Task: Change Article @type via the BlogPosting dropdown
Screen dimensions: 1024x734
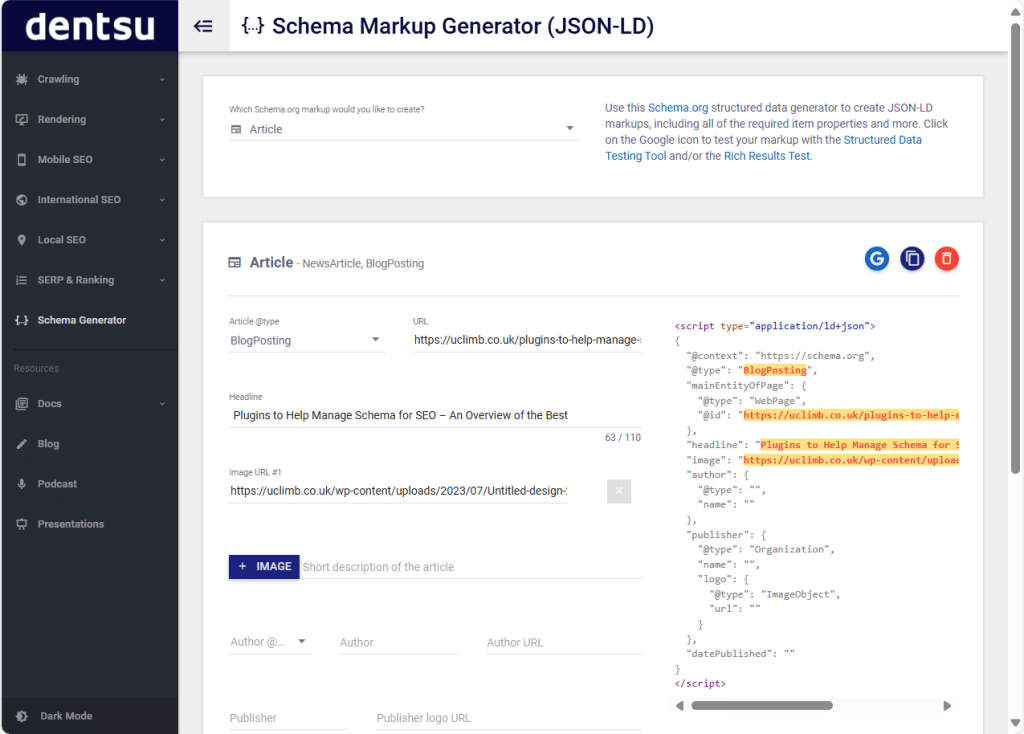Action: click(306, 340)
